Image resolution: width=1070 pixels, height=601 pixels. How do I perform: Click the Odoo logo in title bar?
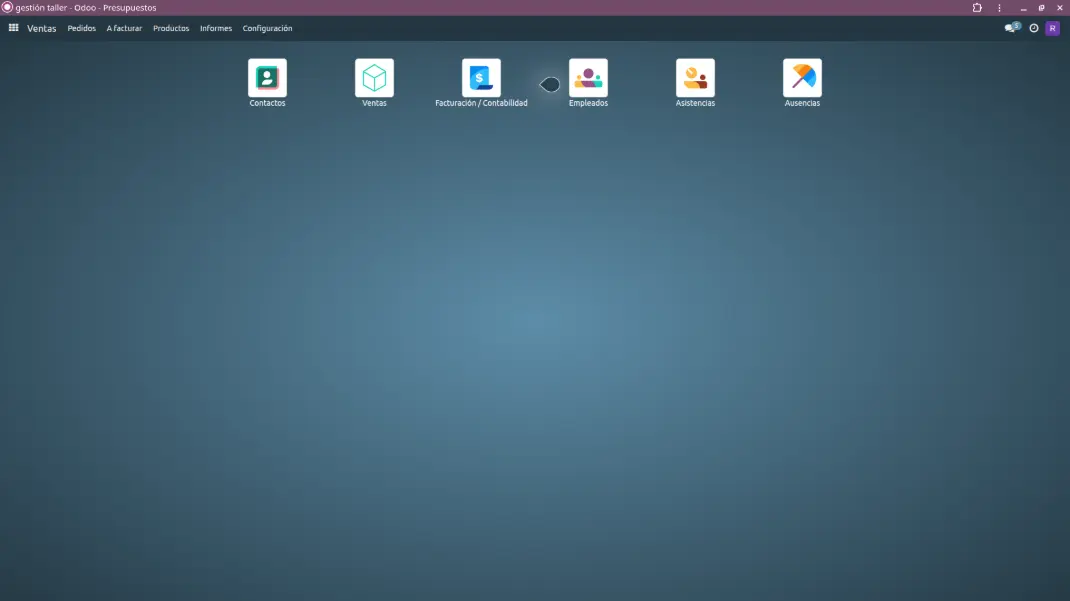[x=7, y=8]
